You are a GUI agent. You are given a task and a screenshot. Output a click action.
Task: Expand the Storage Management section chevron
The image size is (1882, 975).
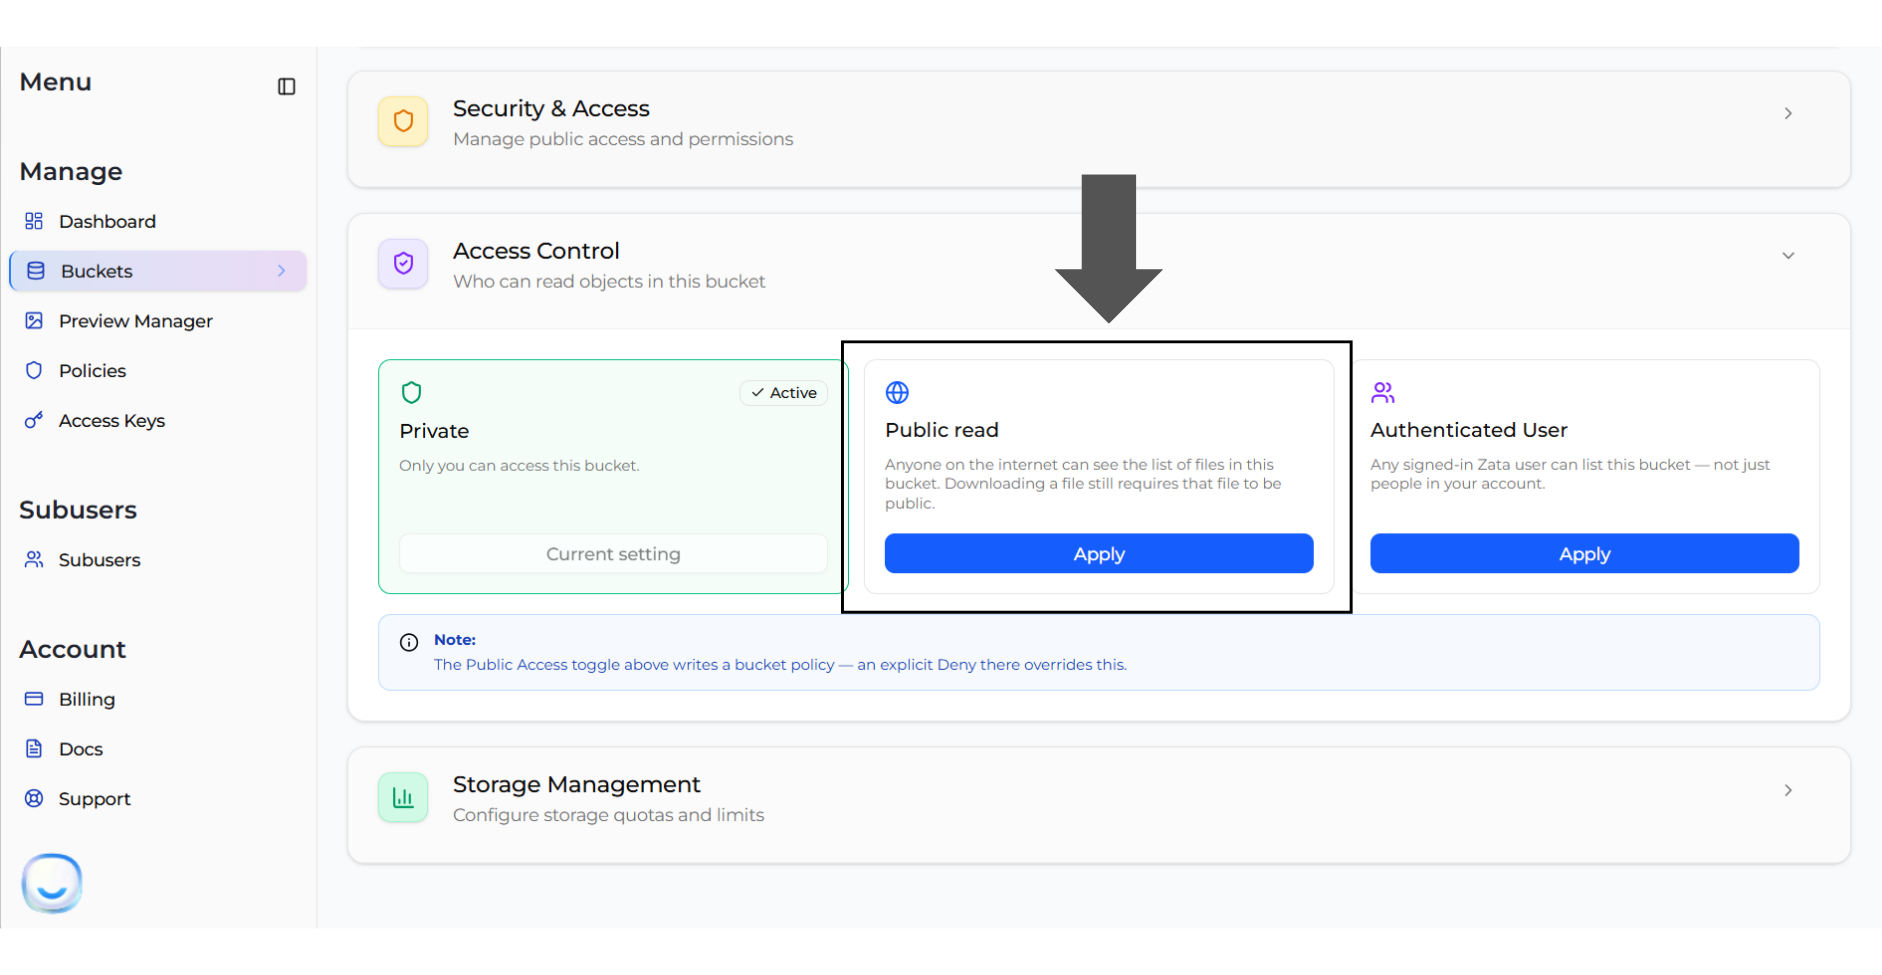click(x=1788, y=790)
